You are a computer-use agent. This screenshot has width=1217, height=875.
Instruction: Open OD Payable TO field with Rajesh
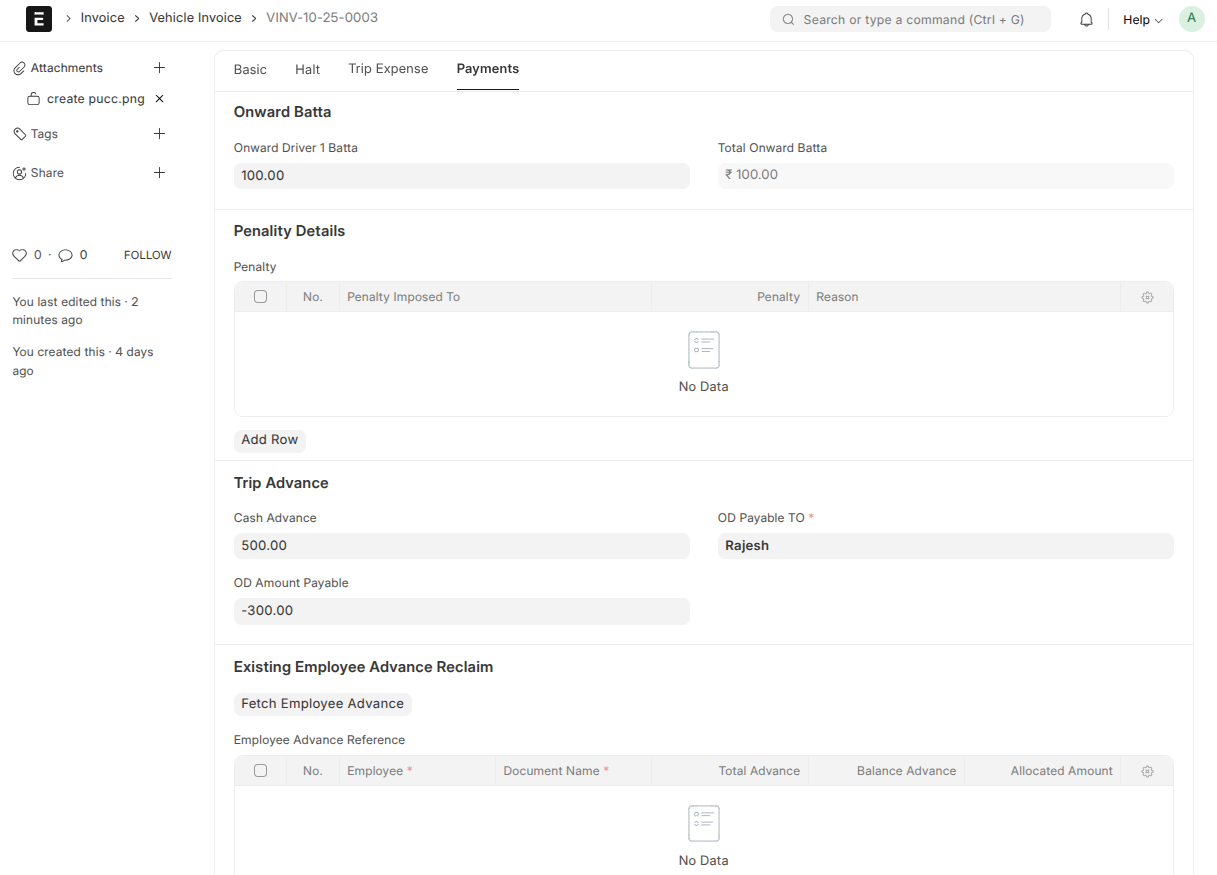pos(945,546)
